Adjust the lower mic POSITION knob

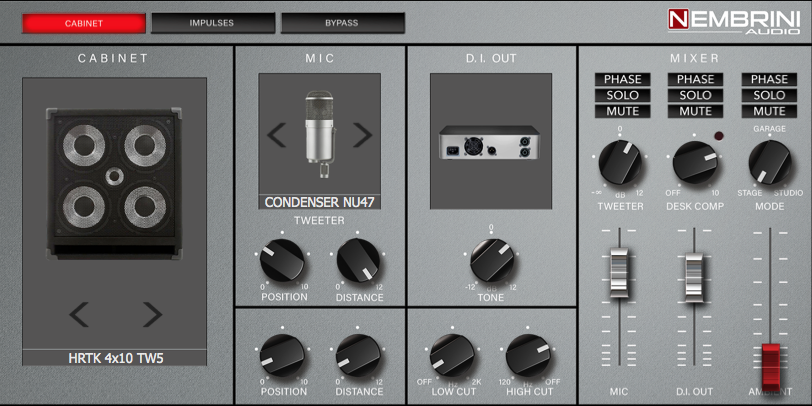[282, 356]
